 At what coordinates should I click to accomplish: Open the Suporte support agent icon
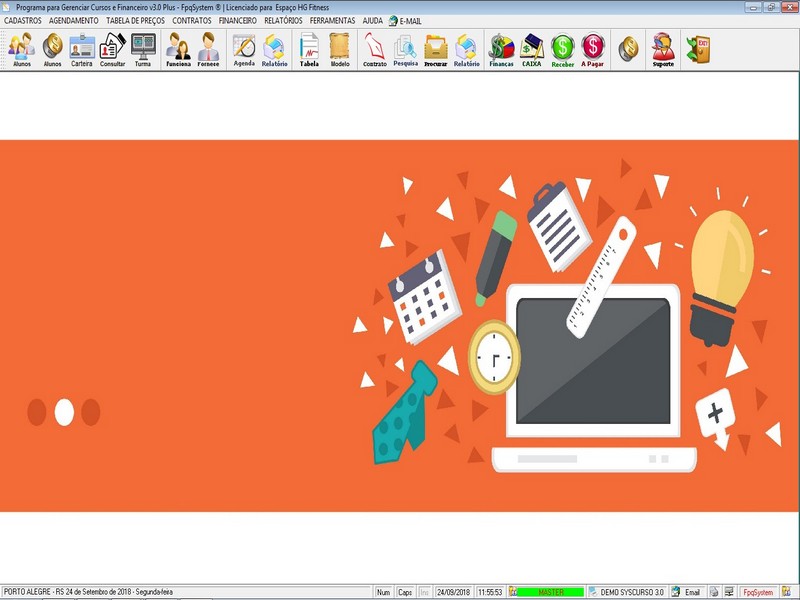tap(663, 49)
